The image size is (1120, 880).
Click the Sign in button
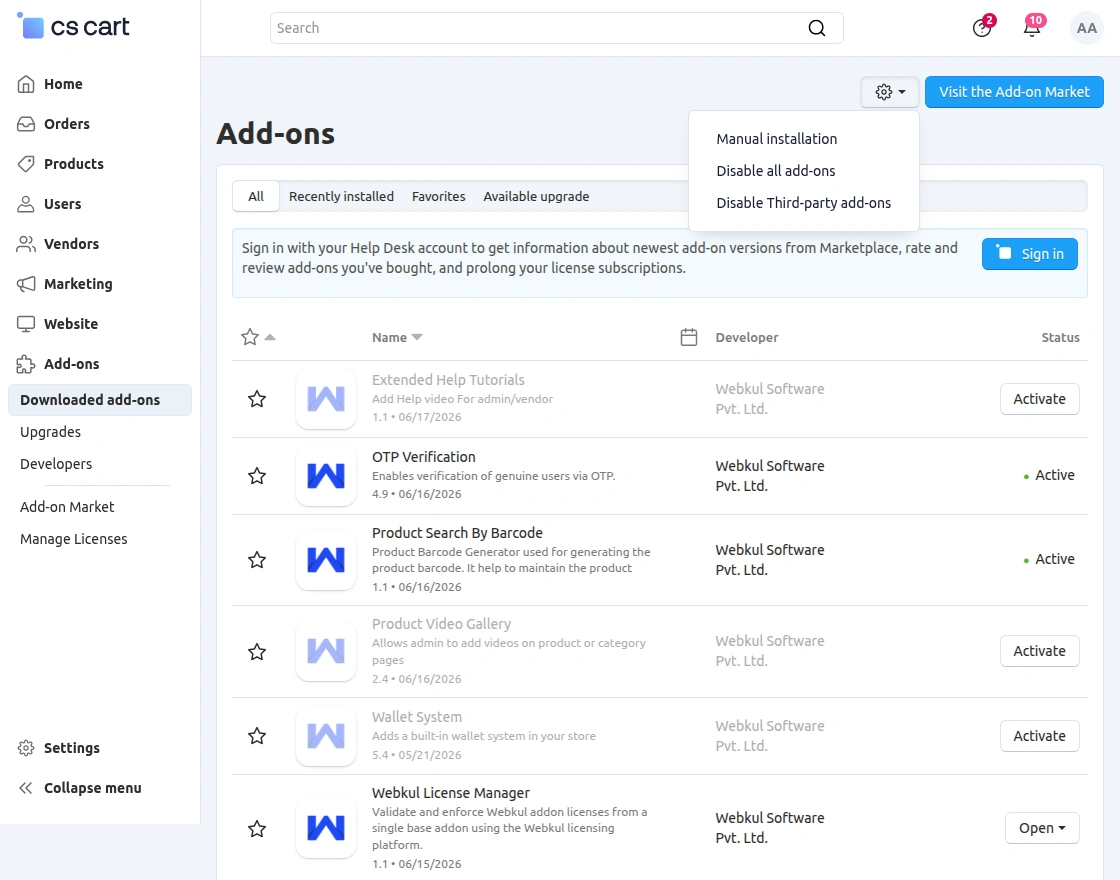pos(1030,254)
